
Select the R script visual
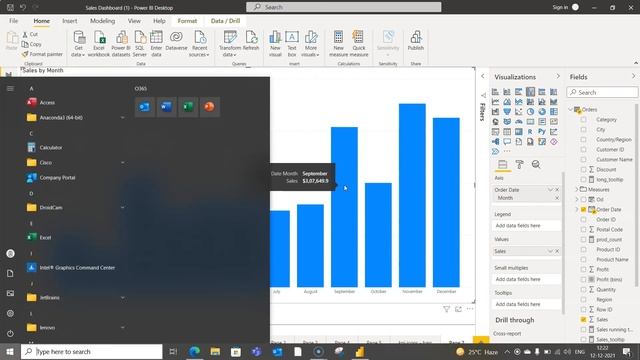[530, 131]
